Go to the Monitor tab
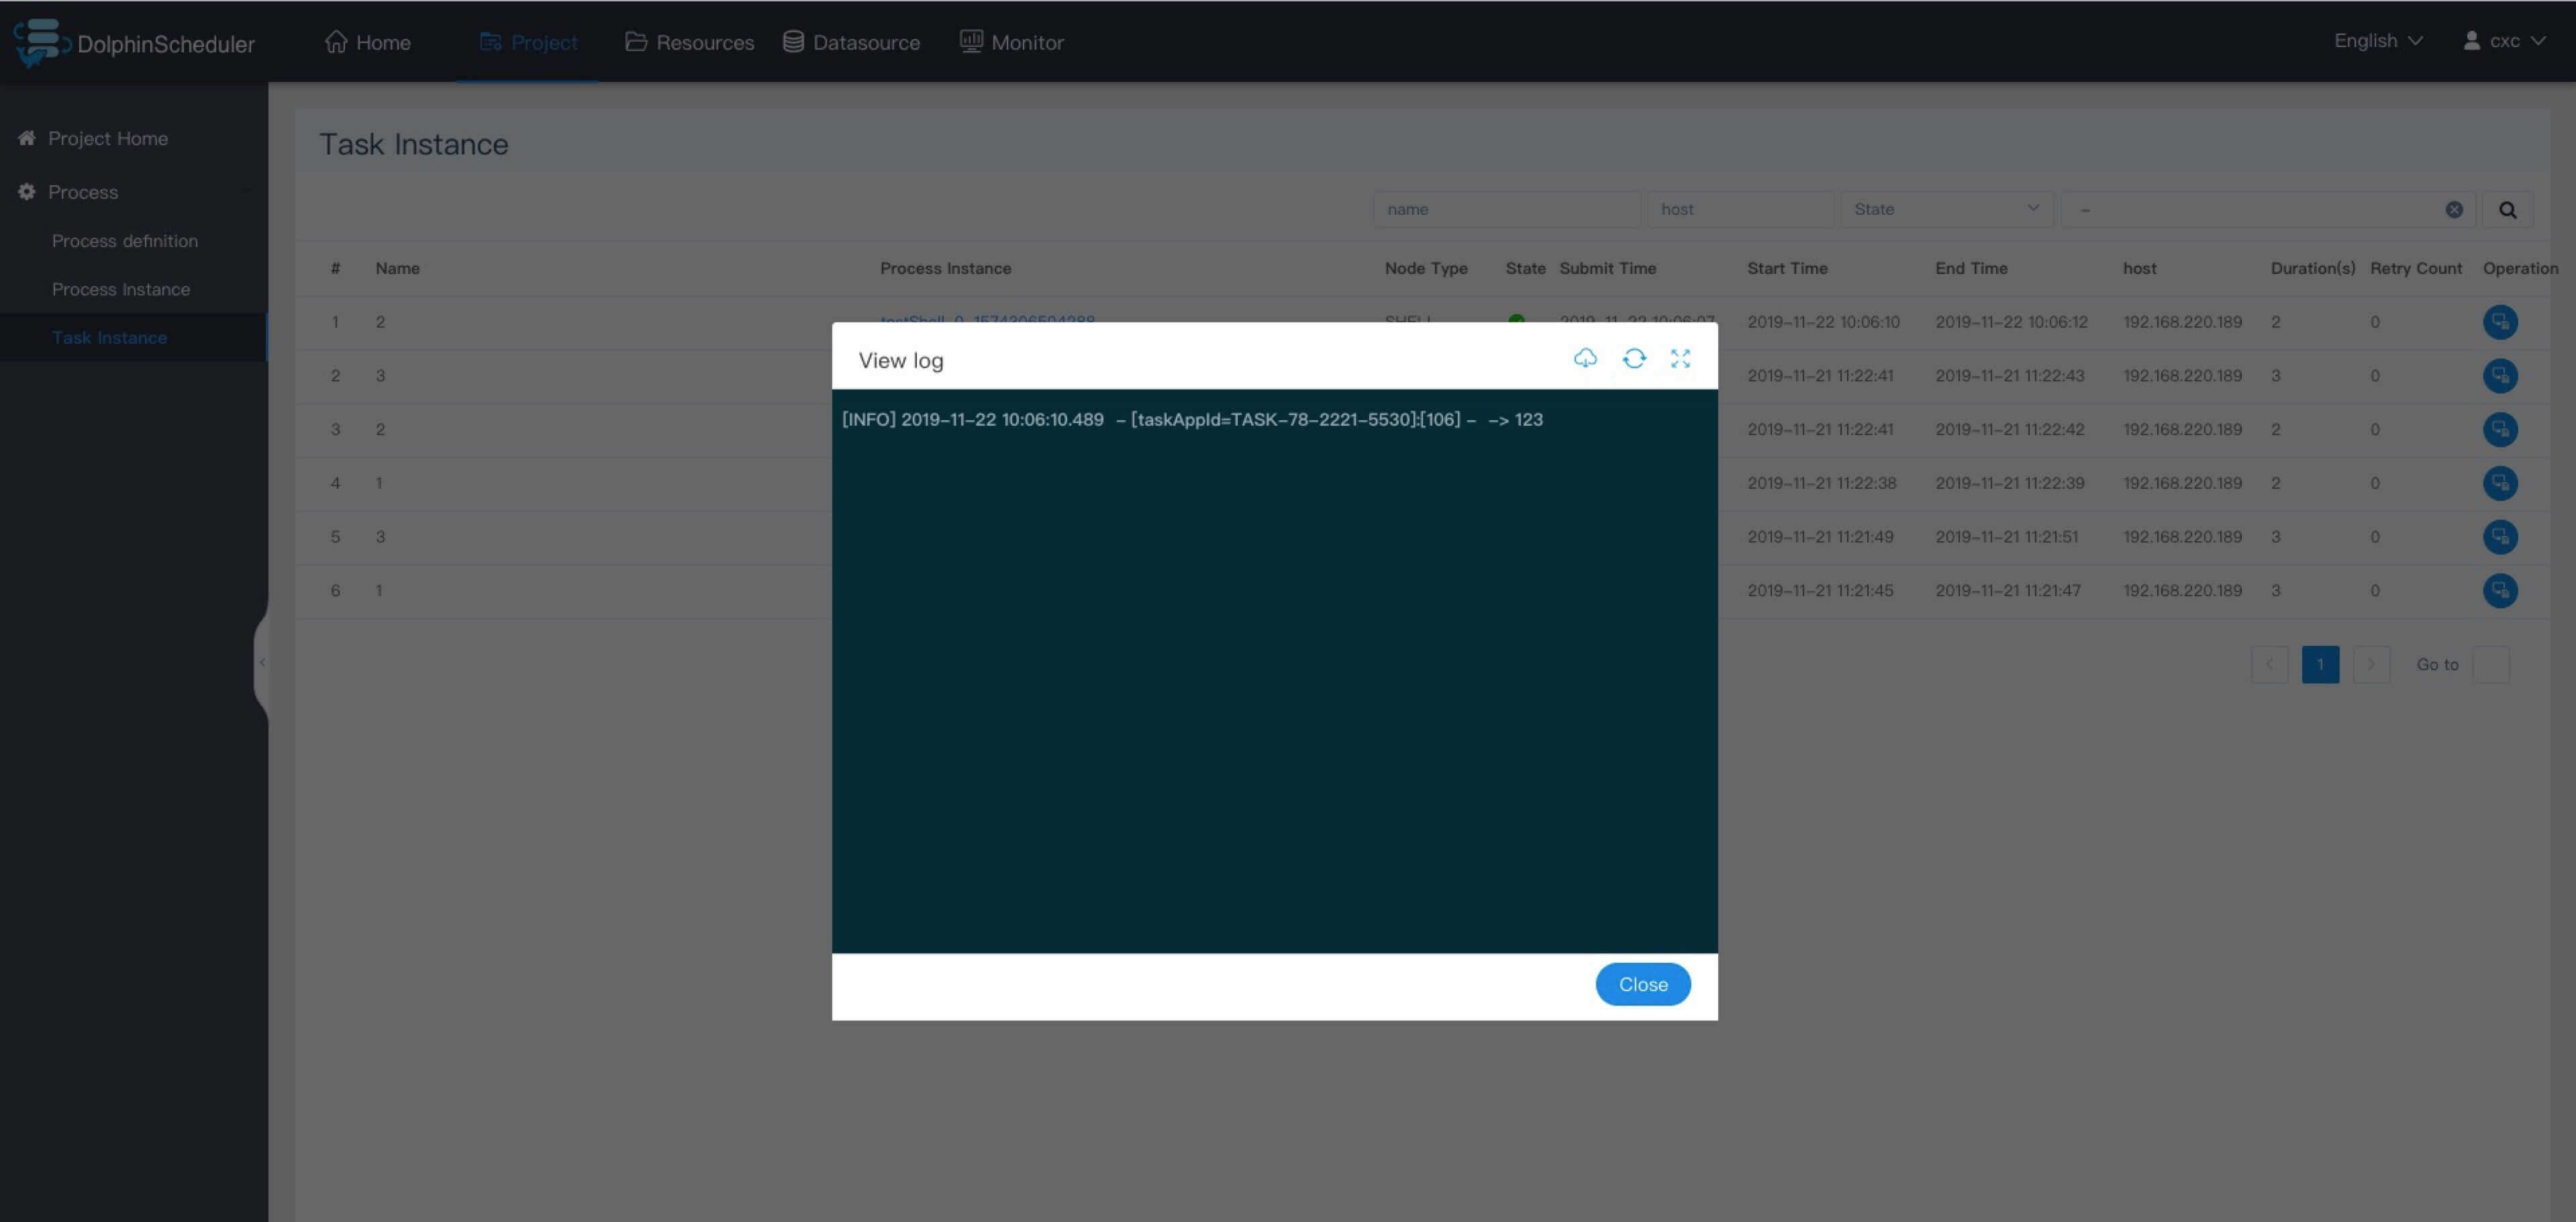The image size is (2576, 1222). pyautogui.click(x=1011, y=42)
